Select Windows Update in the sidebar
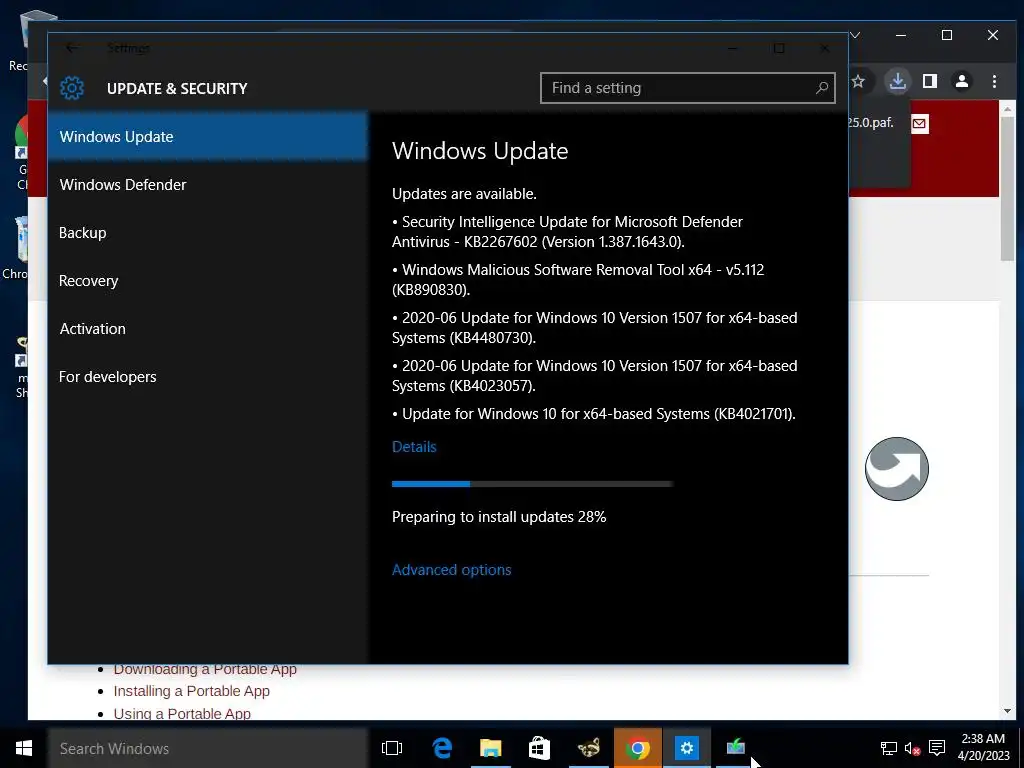The width and height of the screenshot is (1024, 768). tap(208, 136)
